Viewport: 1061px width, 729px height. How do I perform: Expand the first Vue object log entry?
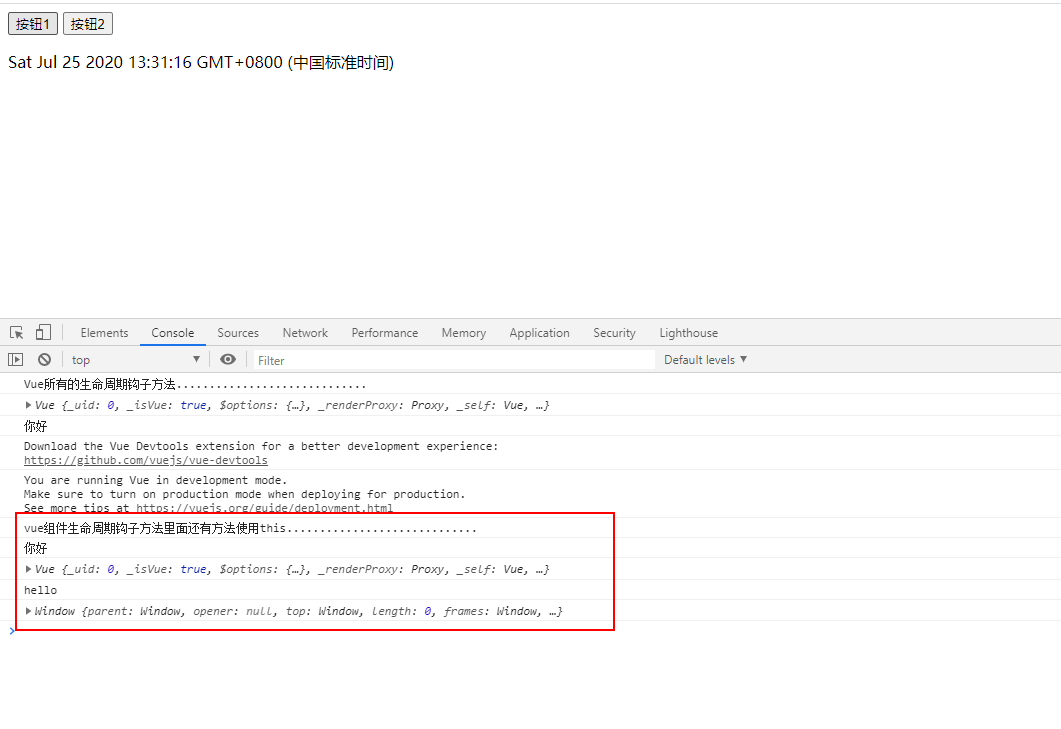(28, 405)
